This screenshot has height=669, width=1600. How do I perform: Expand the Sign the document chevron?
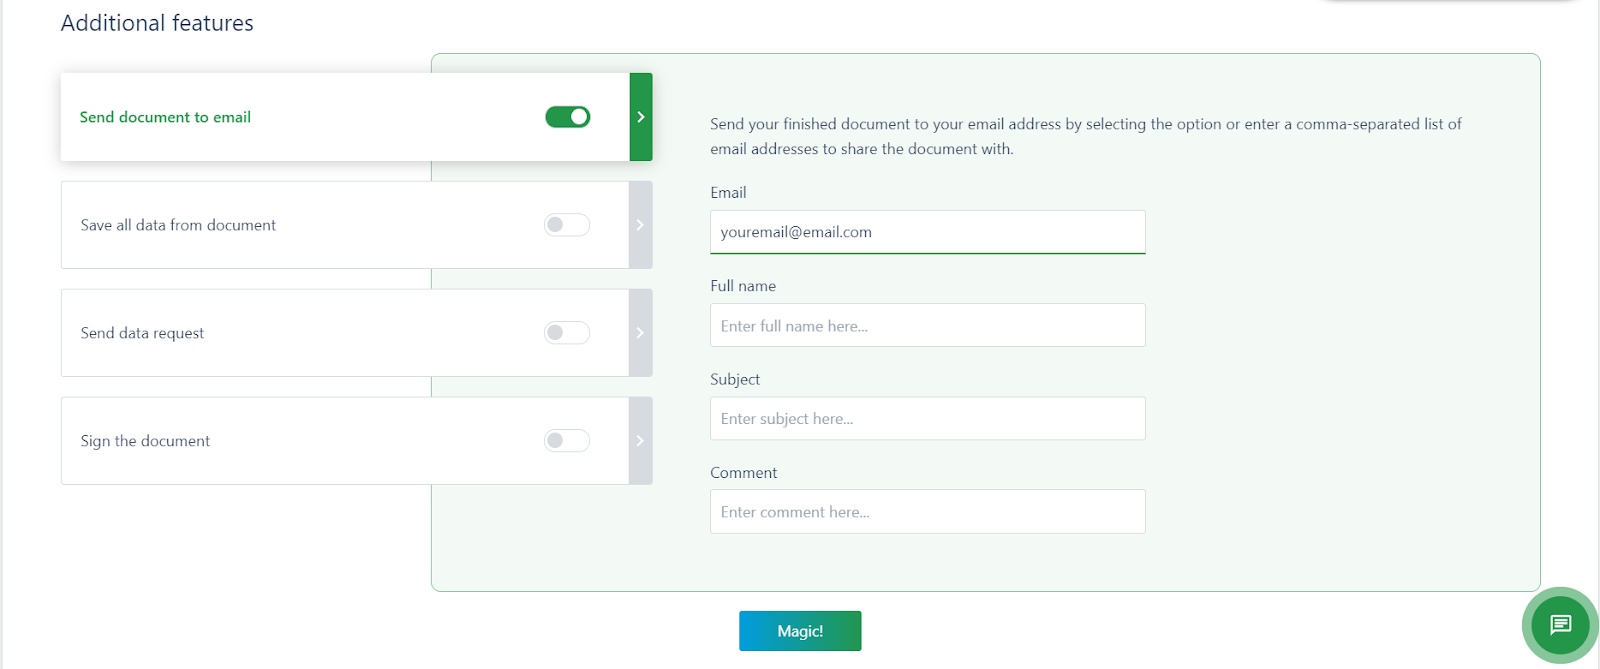click(641, 441)
